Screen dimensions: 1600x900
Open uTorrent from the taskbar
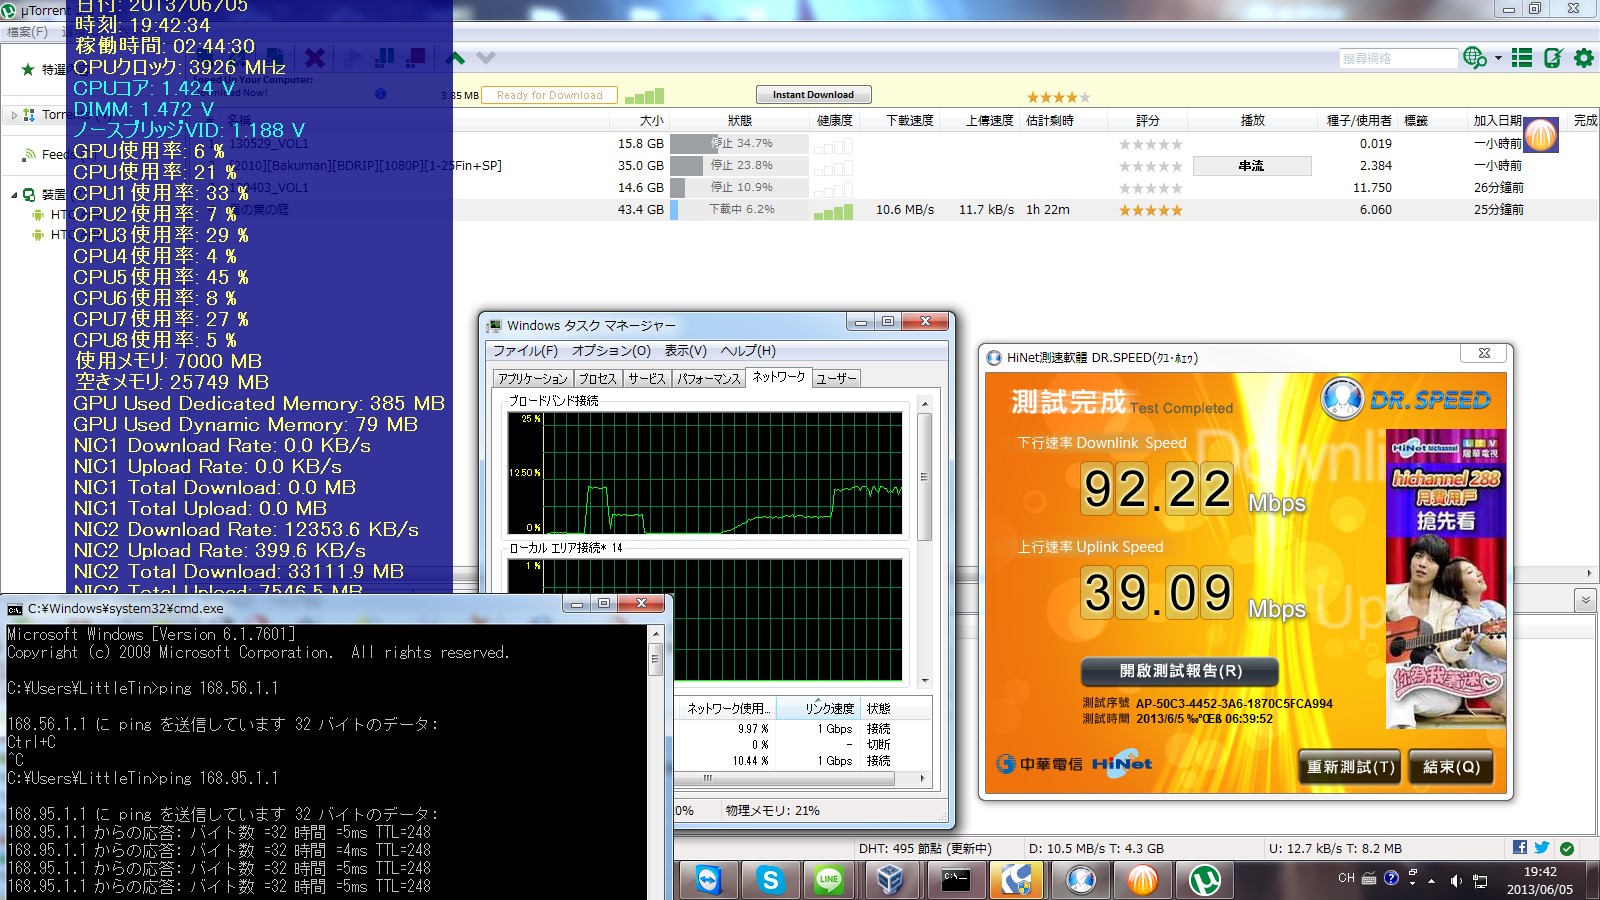[x=1205, y=880]
